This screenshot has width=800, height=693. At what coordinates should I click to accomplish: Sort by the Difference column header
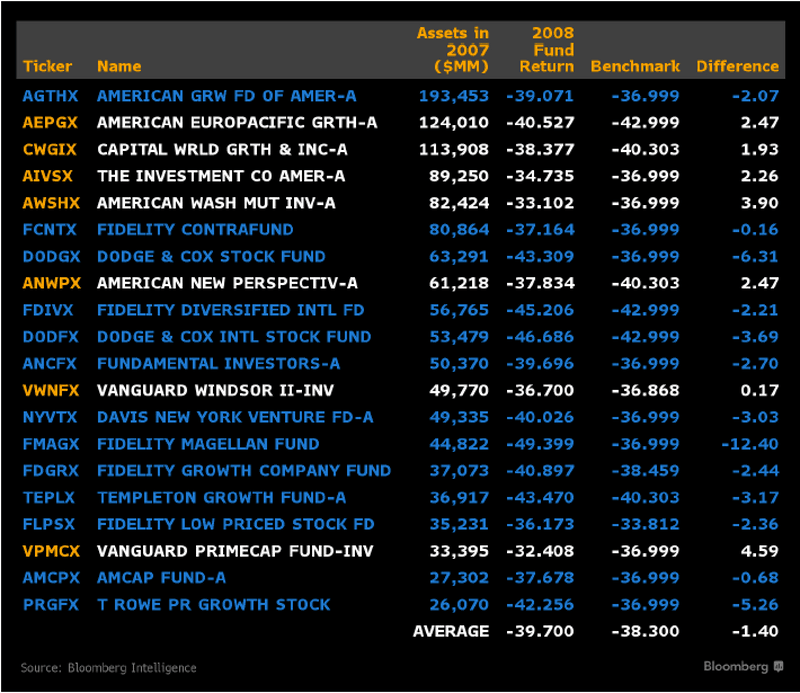pos(738,67)
